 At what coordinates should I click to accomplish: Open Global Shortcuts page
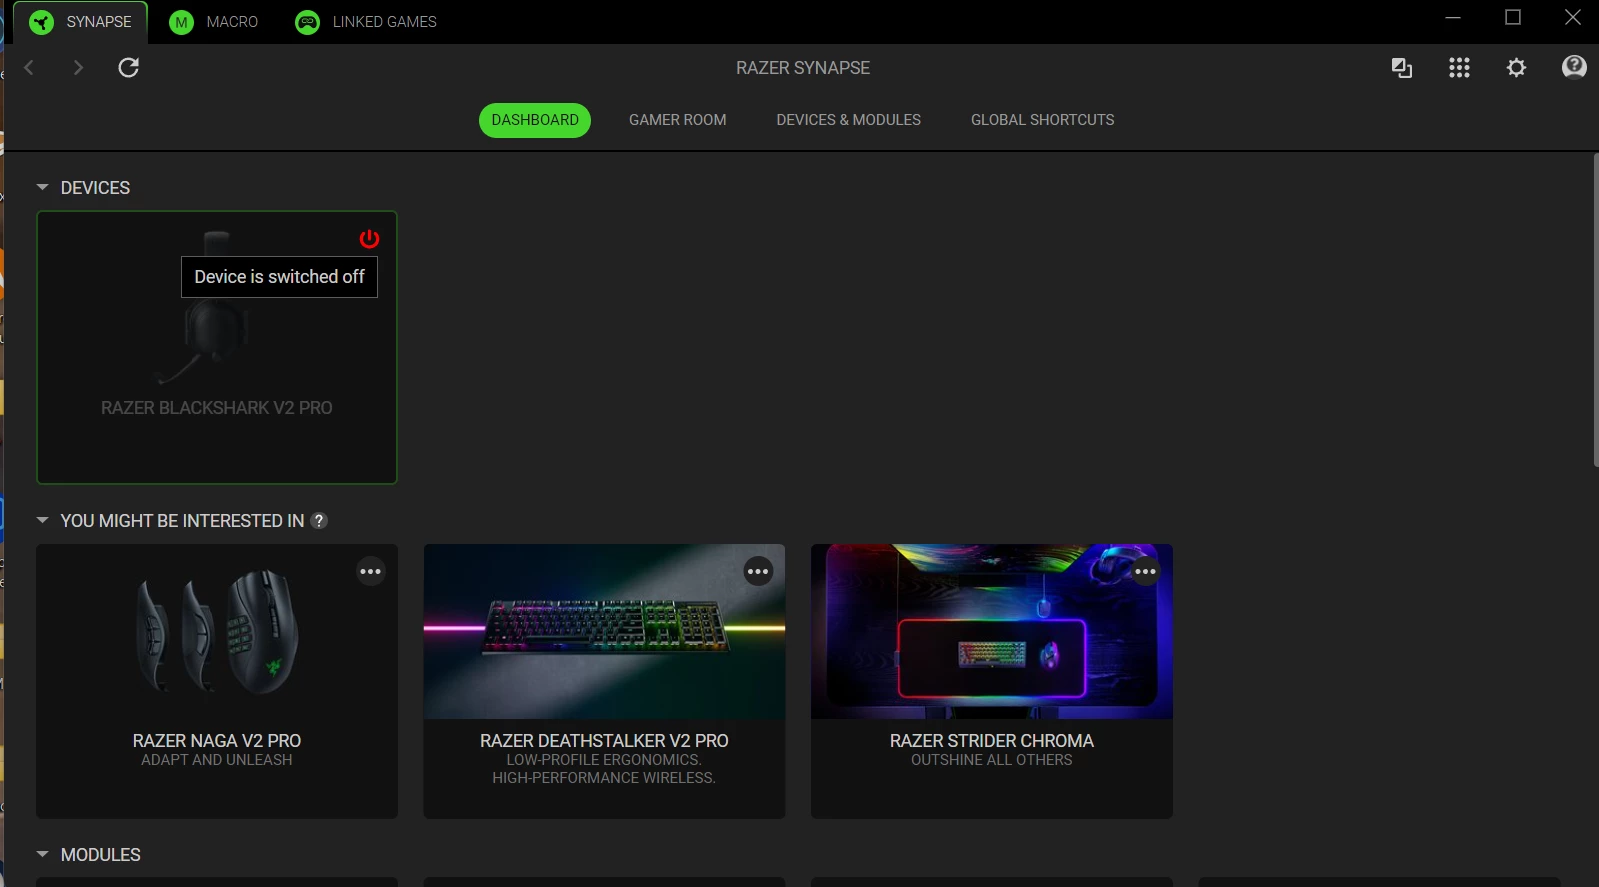(x=1042, y=120)
